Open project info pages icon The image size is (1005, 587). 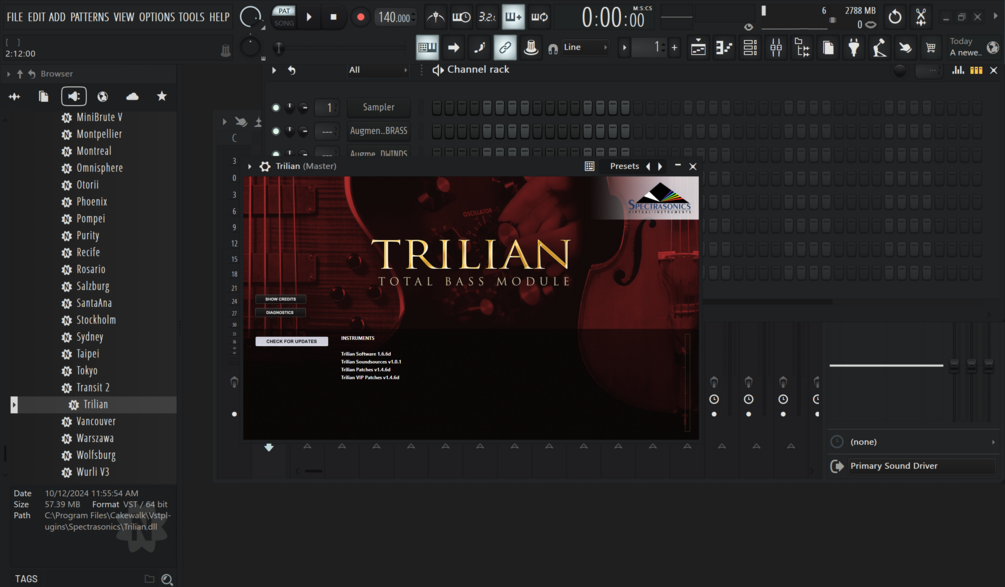click(828, 47)
